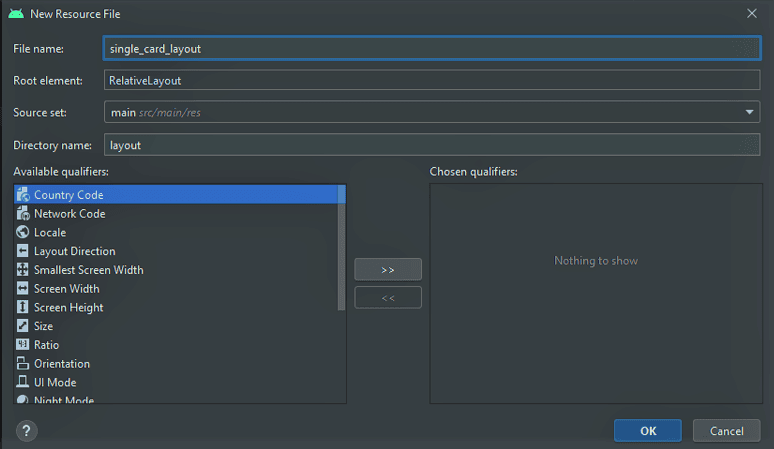Click the Screen Height icon
This screenshot has height=449, width=774.
tap(23, 307)
